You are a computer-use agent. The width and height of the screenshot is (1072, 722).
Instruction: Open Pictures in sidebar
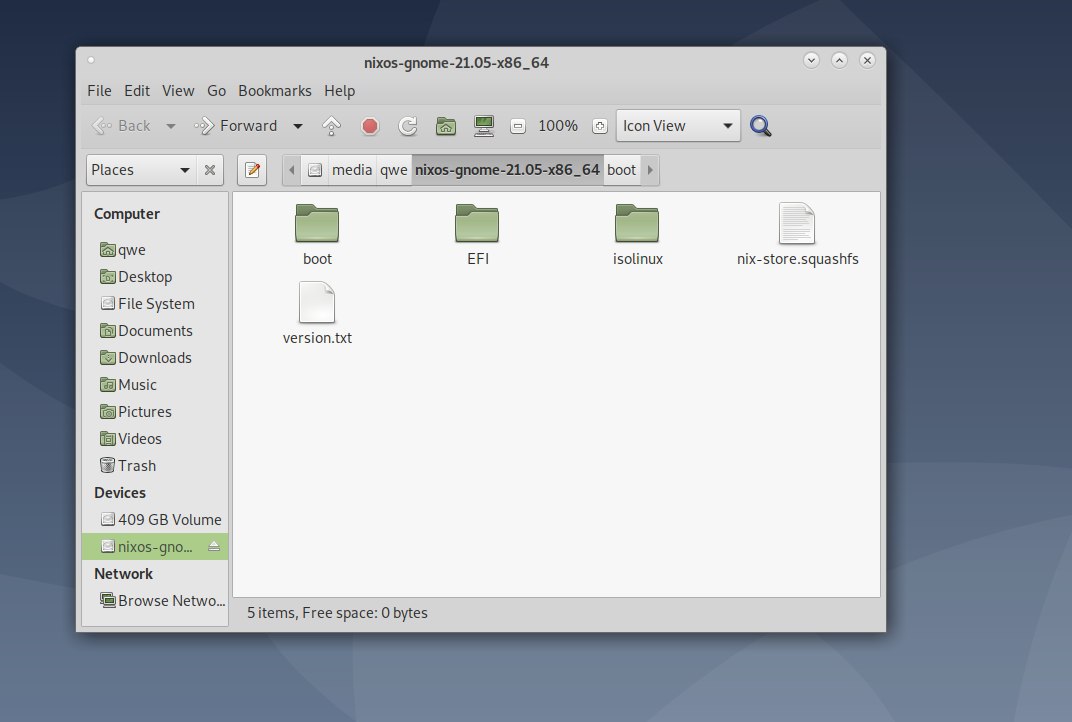[155, 412]
